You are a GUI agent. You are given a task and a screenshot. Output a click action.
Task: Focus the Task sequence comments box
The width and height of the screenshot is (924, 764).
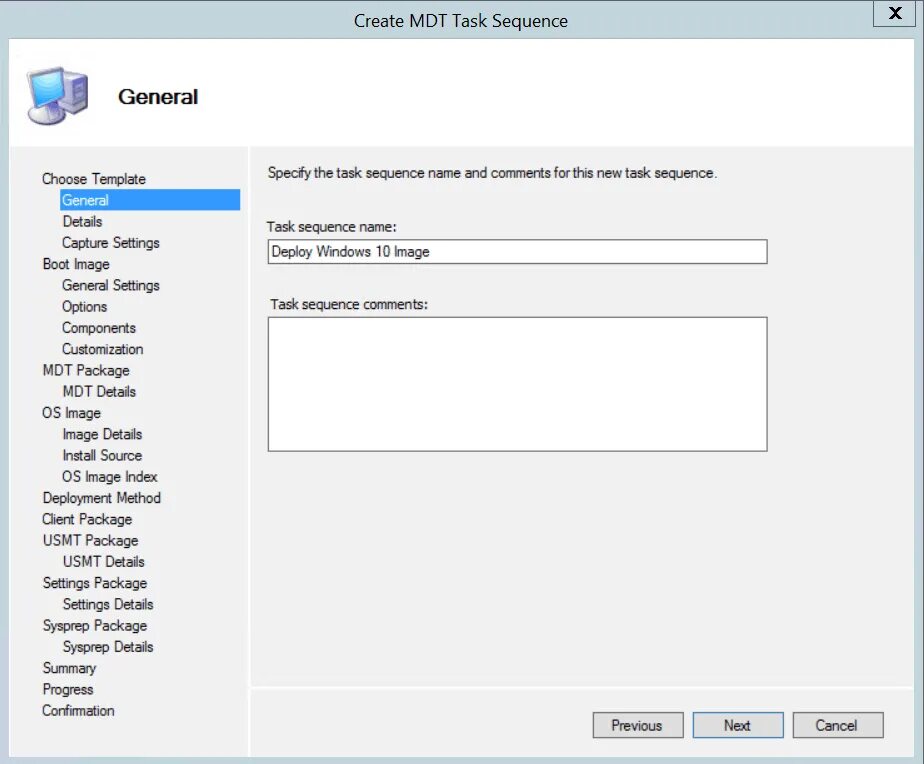tap(517, 384)
